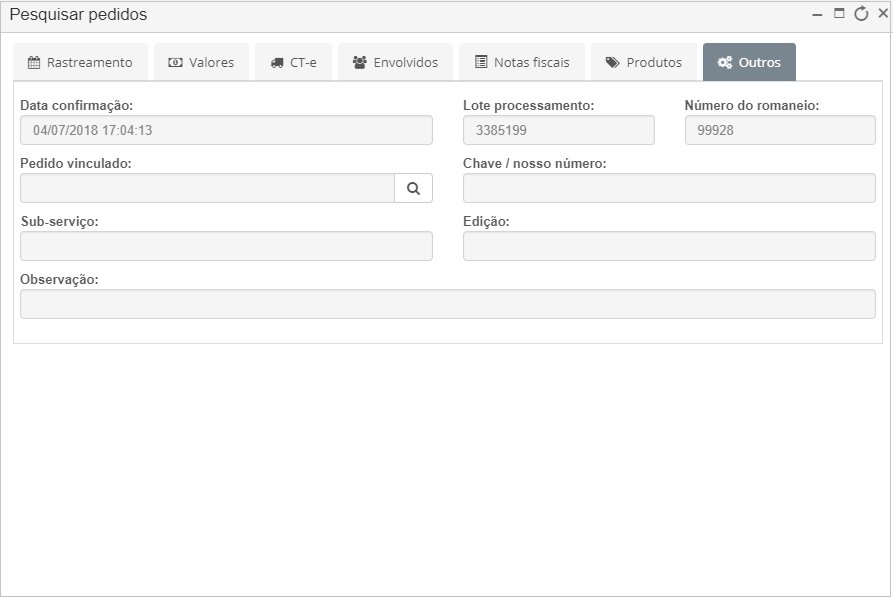Maximize the Pesquisar pedidos window
This screenshot has height=598, width=893.
point(839,14)
